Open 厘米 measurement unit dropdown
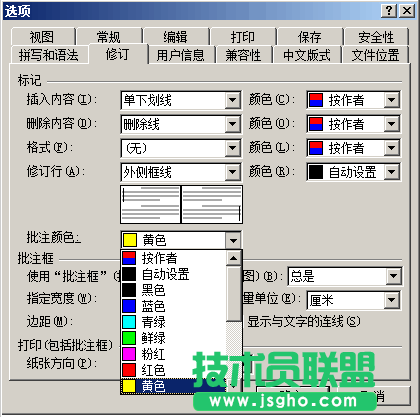This screenshot has height=417, width=420. (x=392, y=300)
